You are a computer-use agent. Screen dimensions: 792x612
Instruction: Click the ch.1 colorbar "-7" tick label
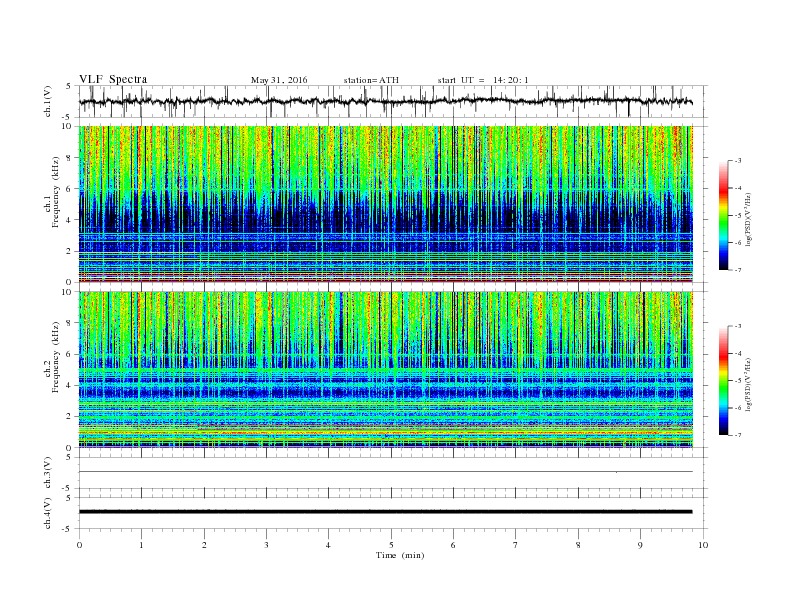pos(737,270)
